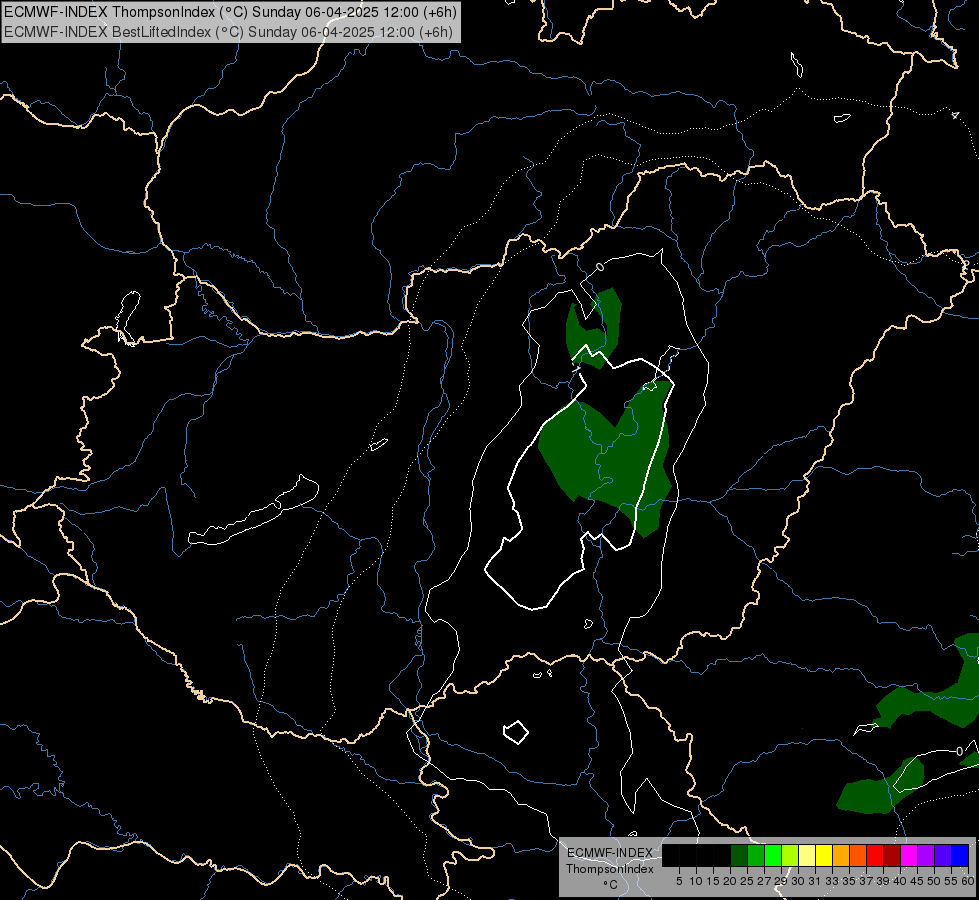Click the legend value label 5
Image resolution: width=979 pixels, height=900 pixels.
pyautogui.click(x=679, y=881)
